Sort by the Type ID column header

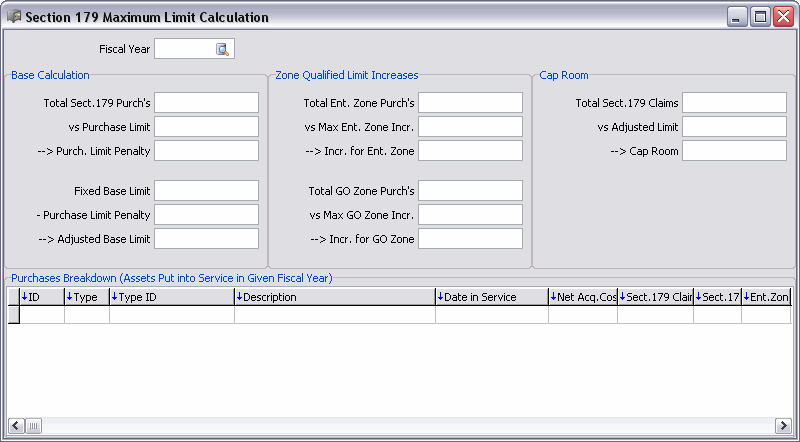click(171, 297)
